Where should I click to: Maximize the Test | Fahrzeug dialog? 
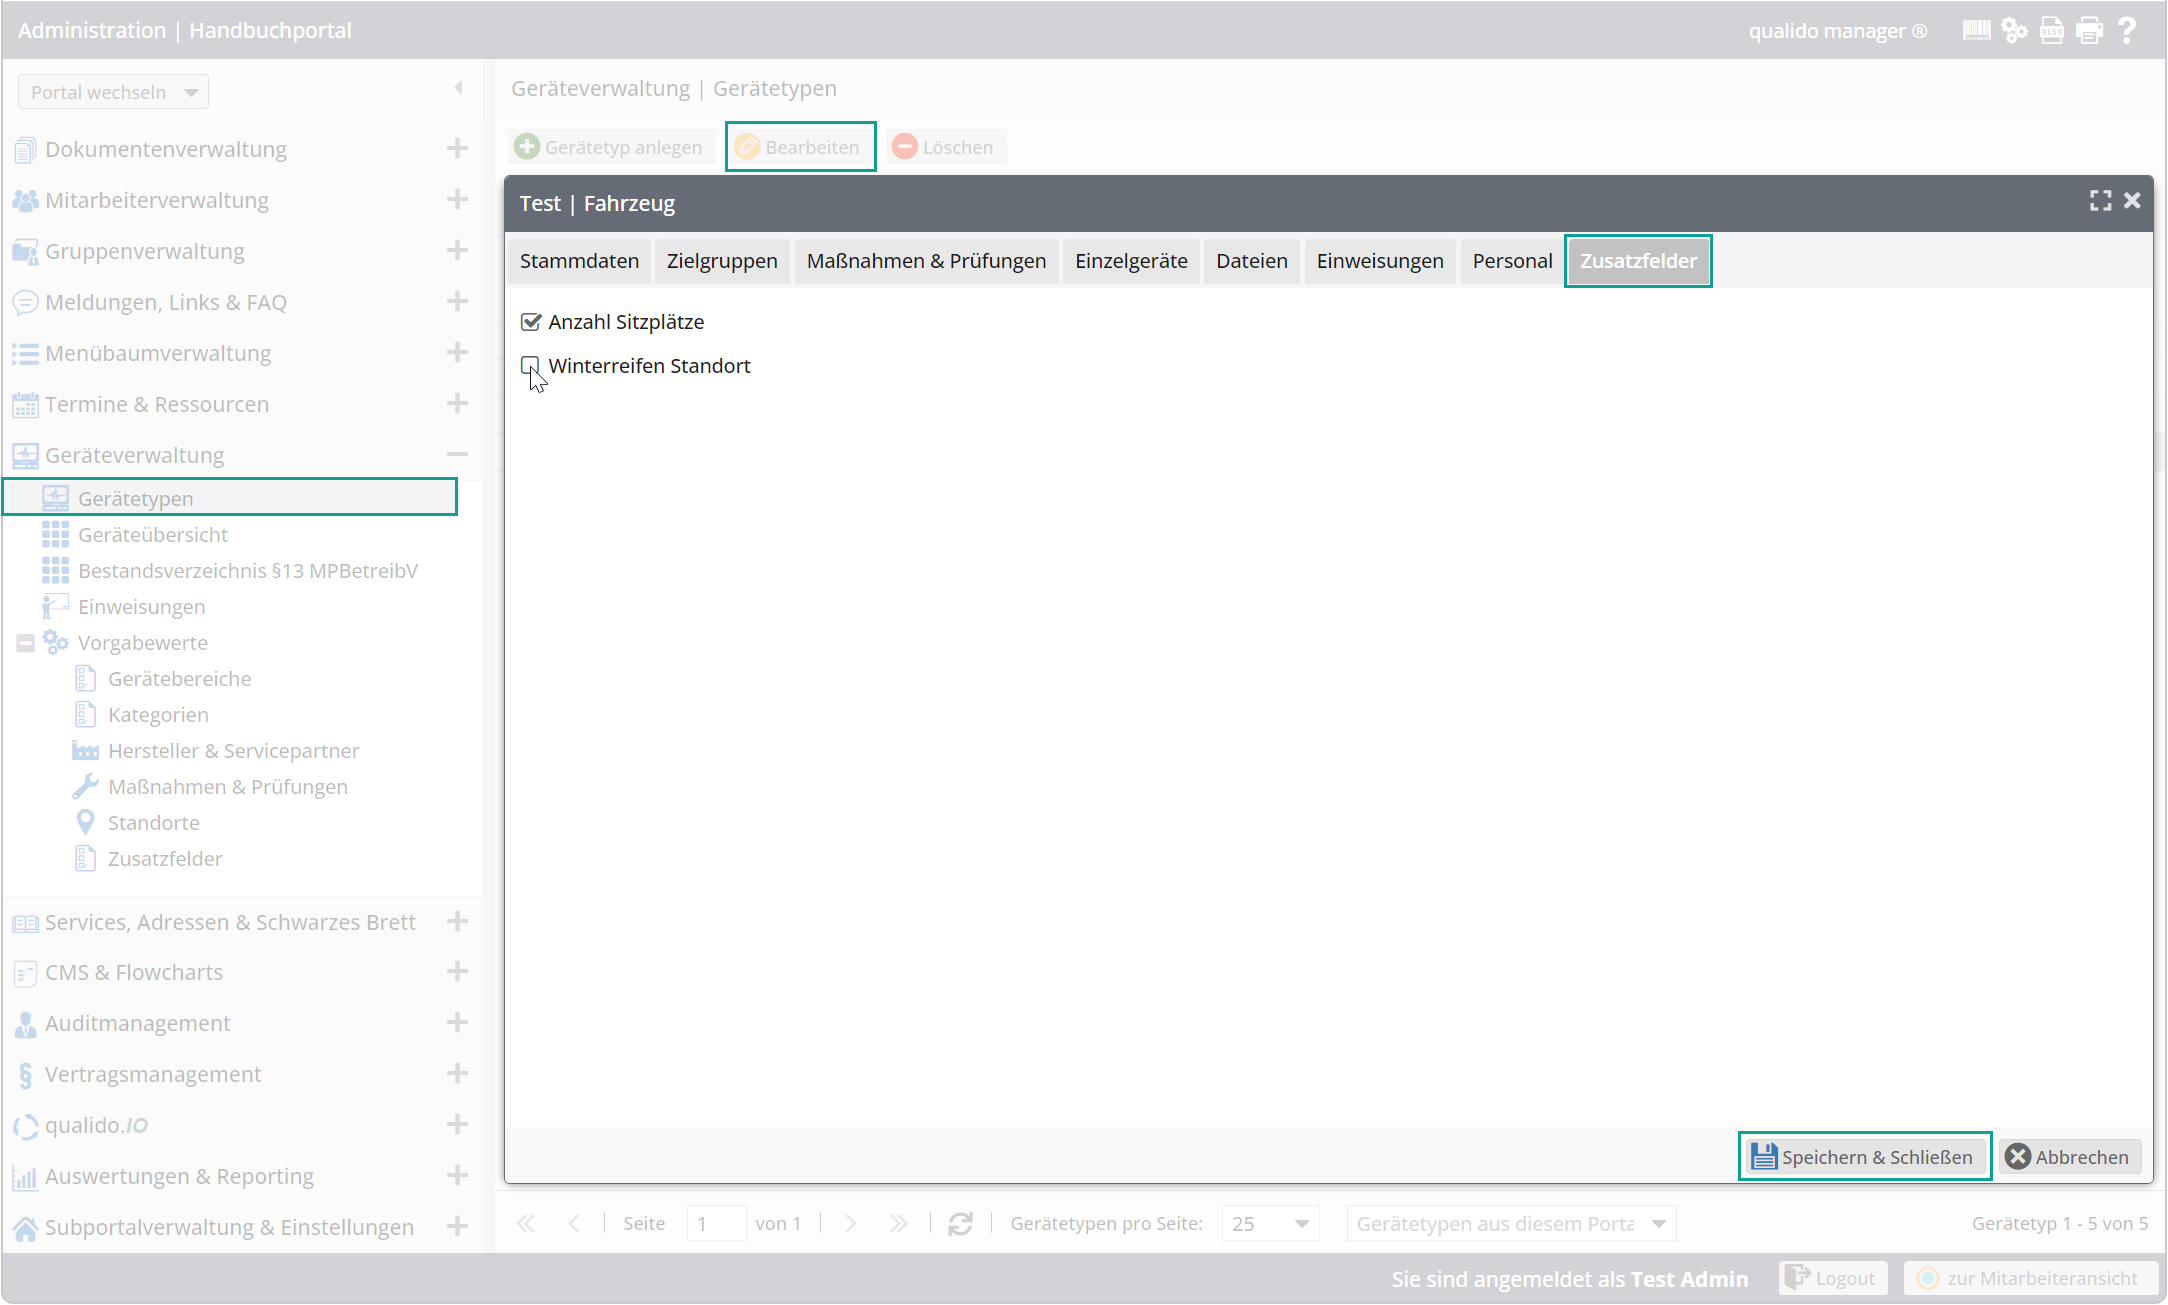(2100, 202)
